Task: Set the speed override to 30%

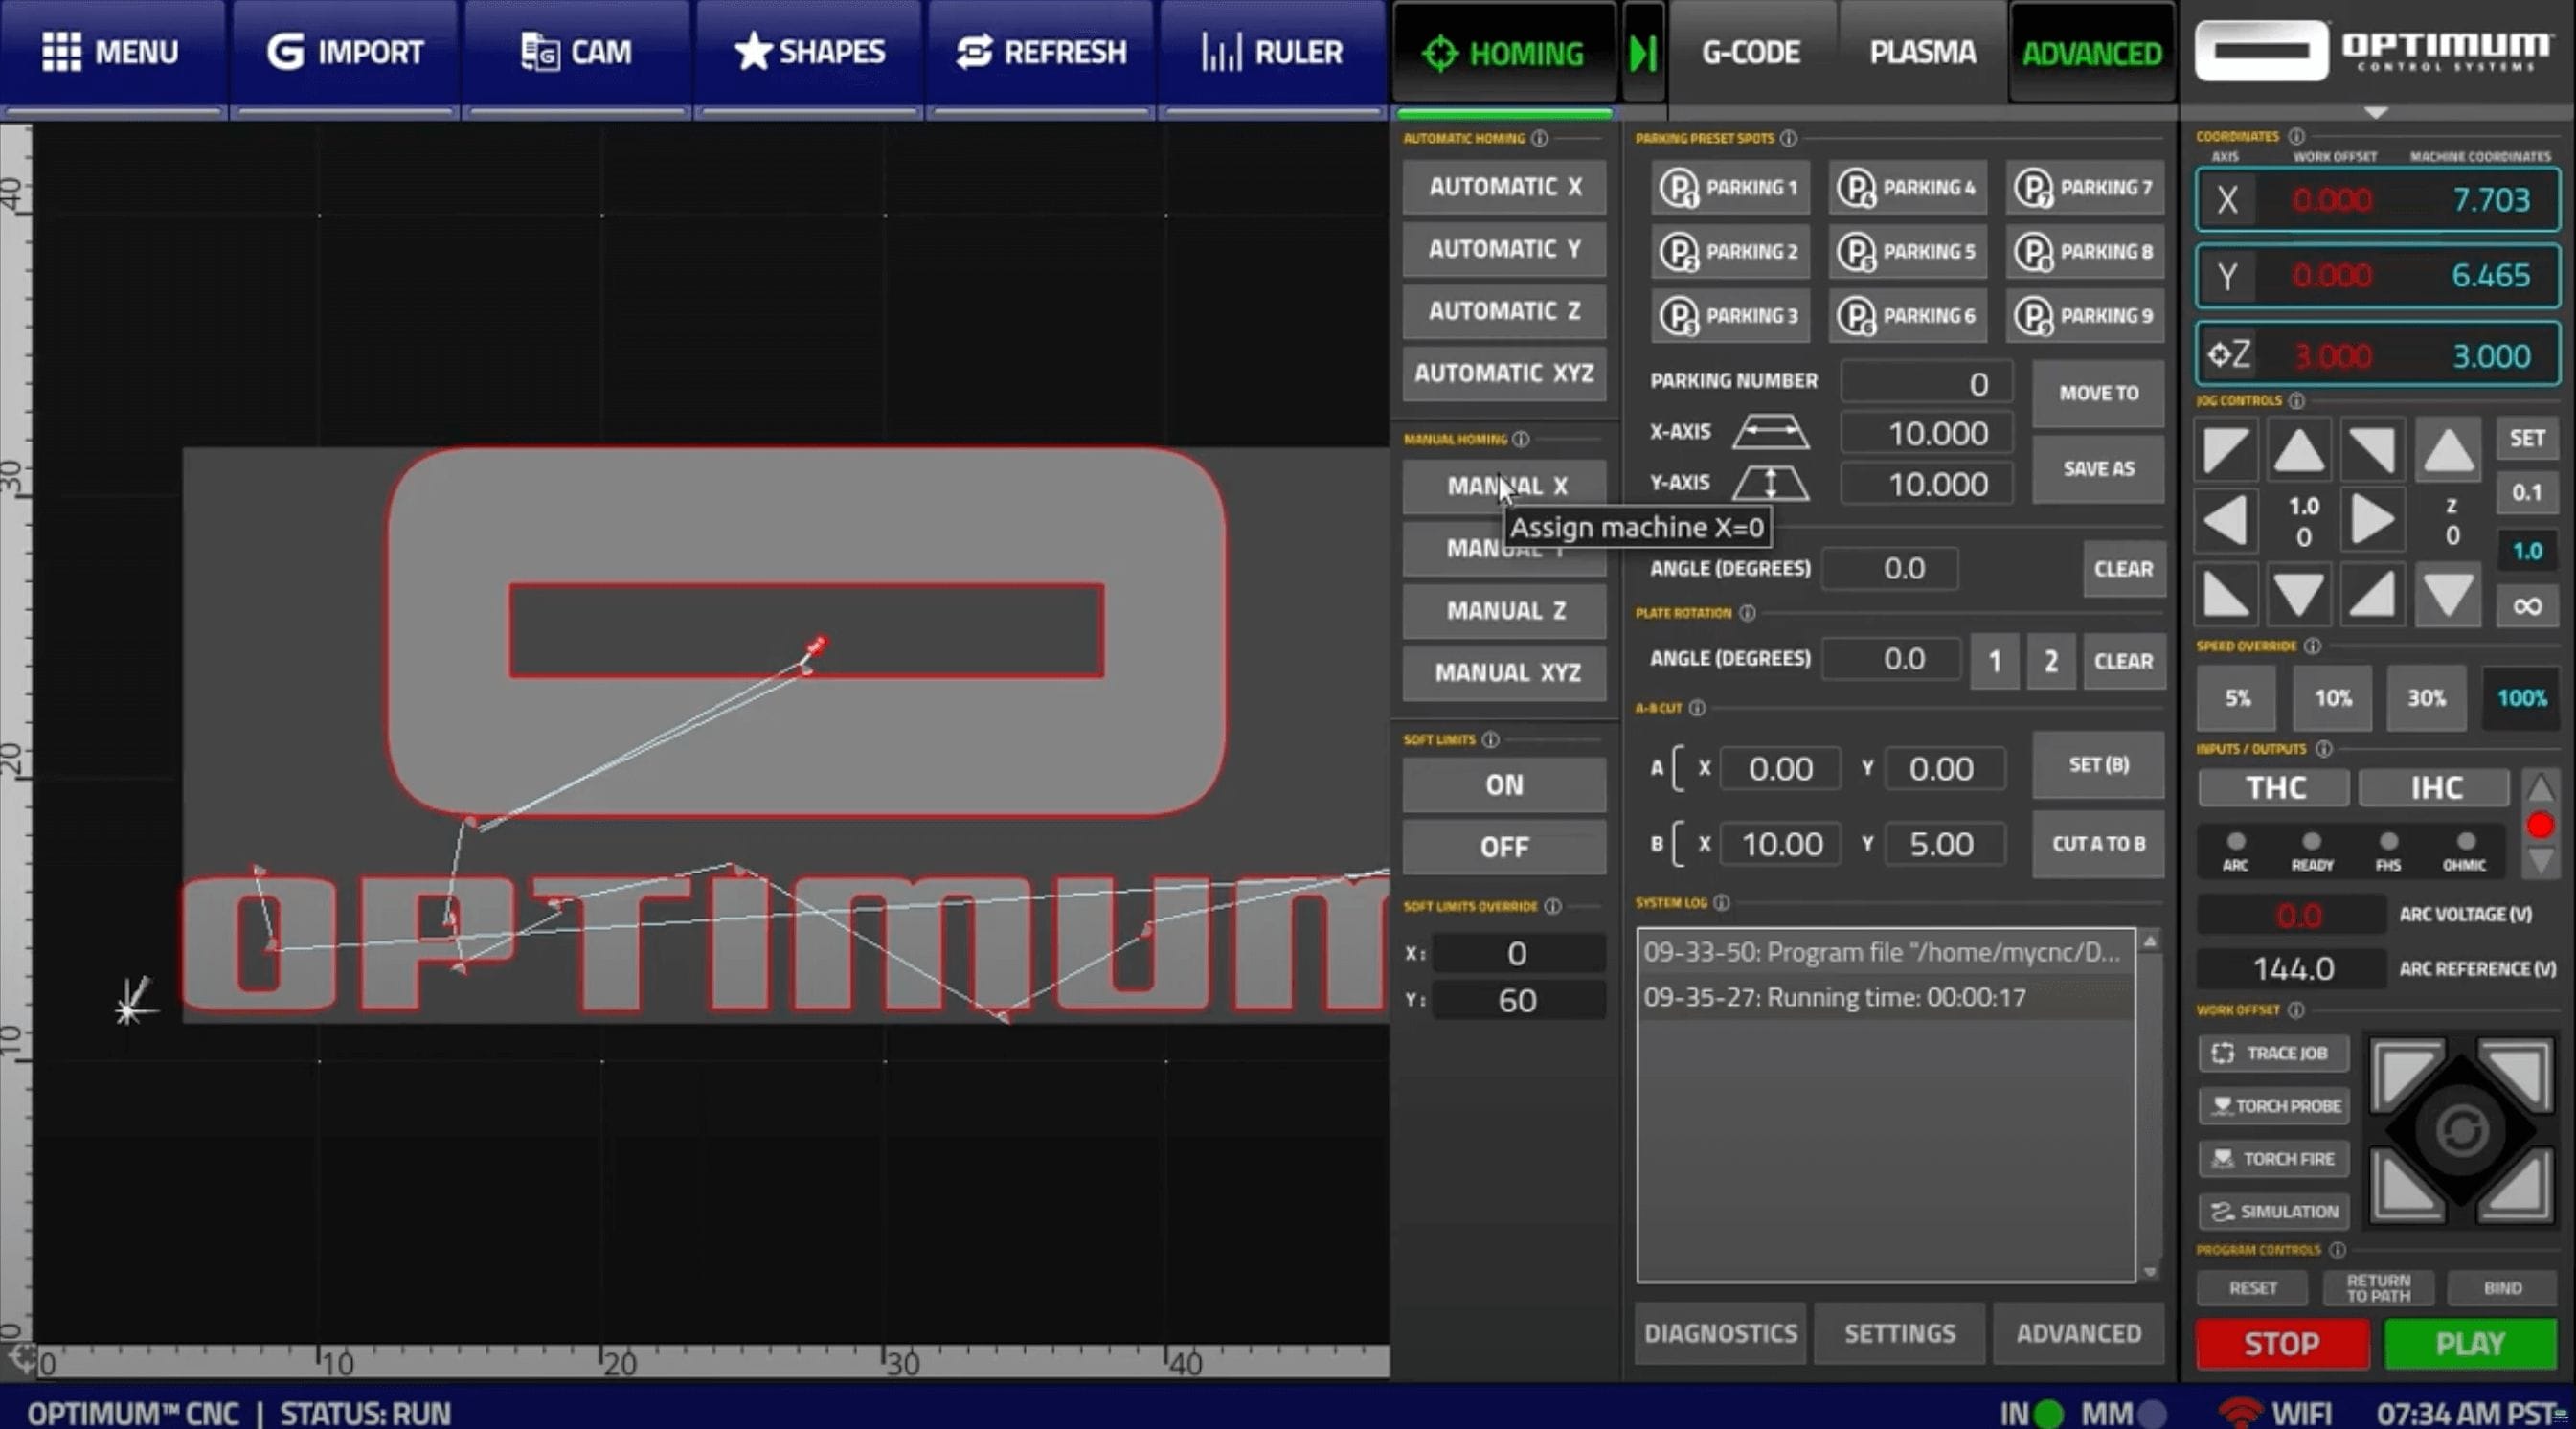Action: pyautogui.click(x=2426, y=698)
